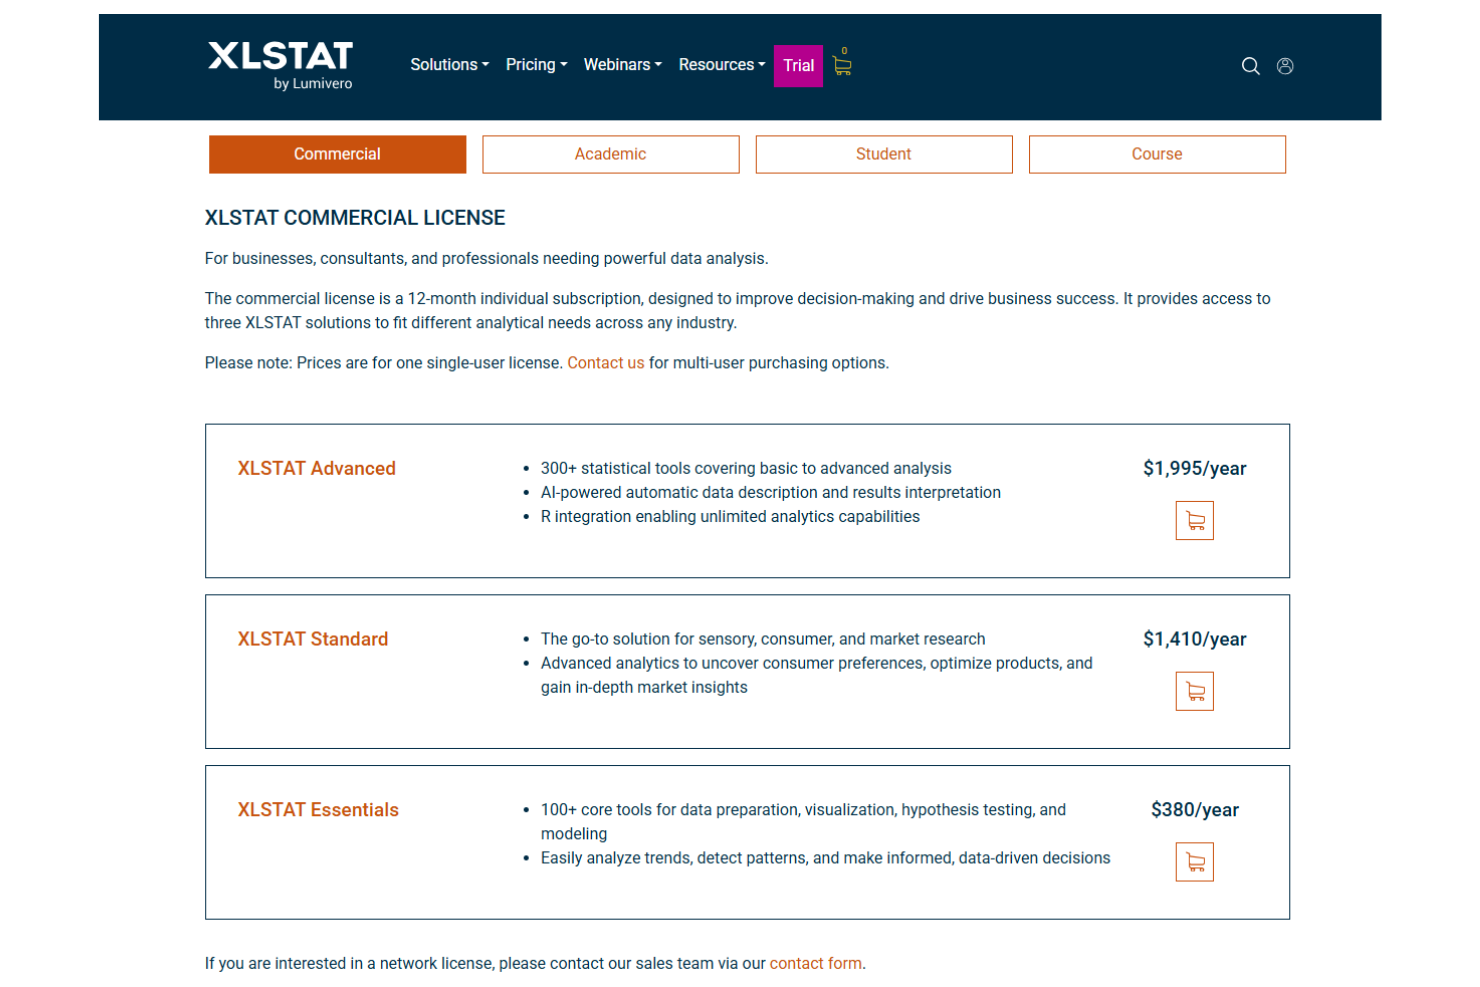Viewport: 1480px width, 987px height.
Task: Click '300+ statistical tools' bullet text
Action: click(746, 469)
